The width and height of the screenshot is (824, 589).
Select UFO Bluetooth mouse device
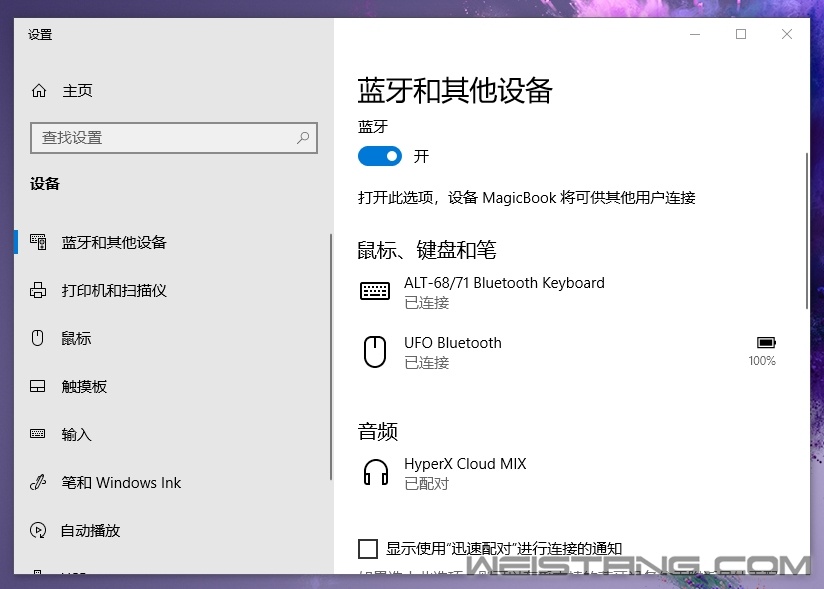(x=568, y=352)
